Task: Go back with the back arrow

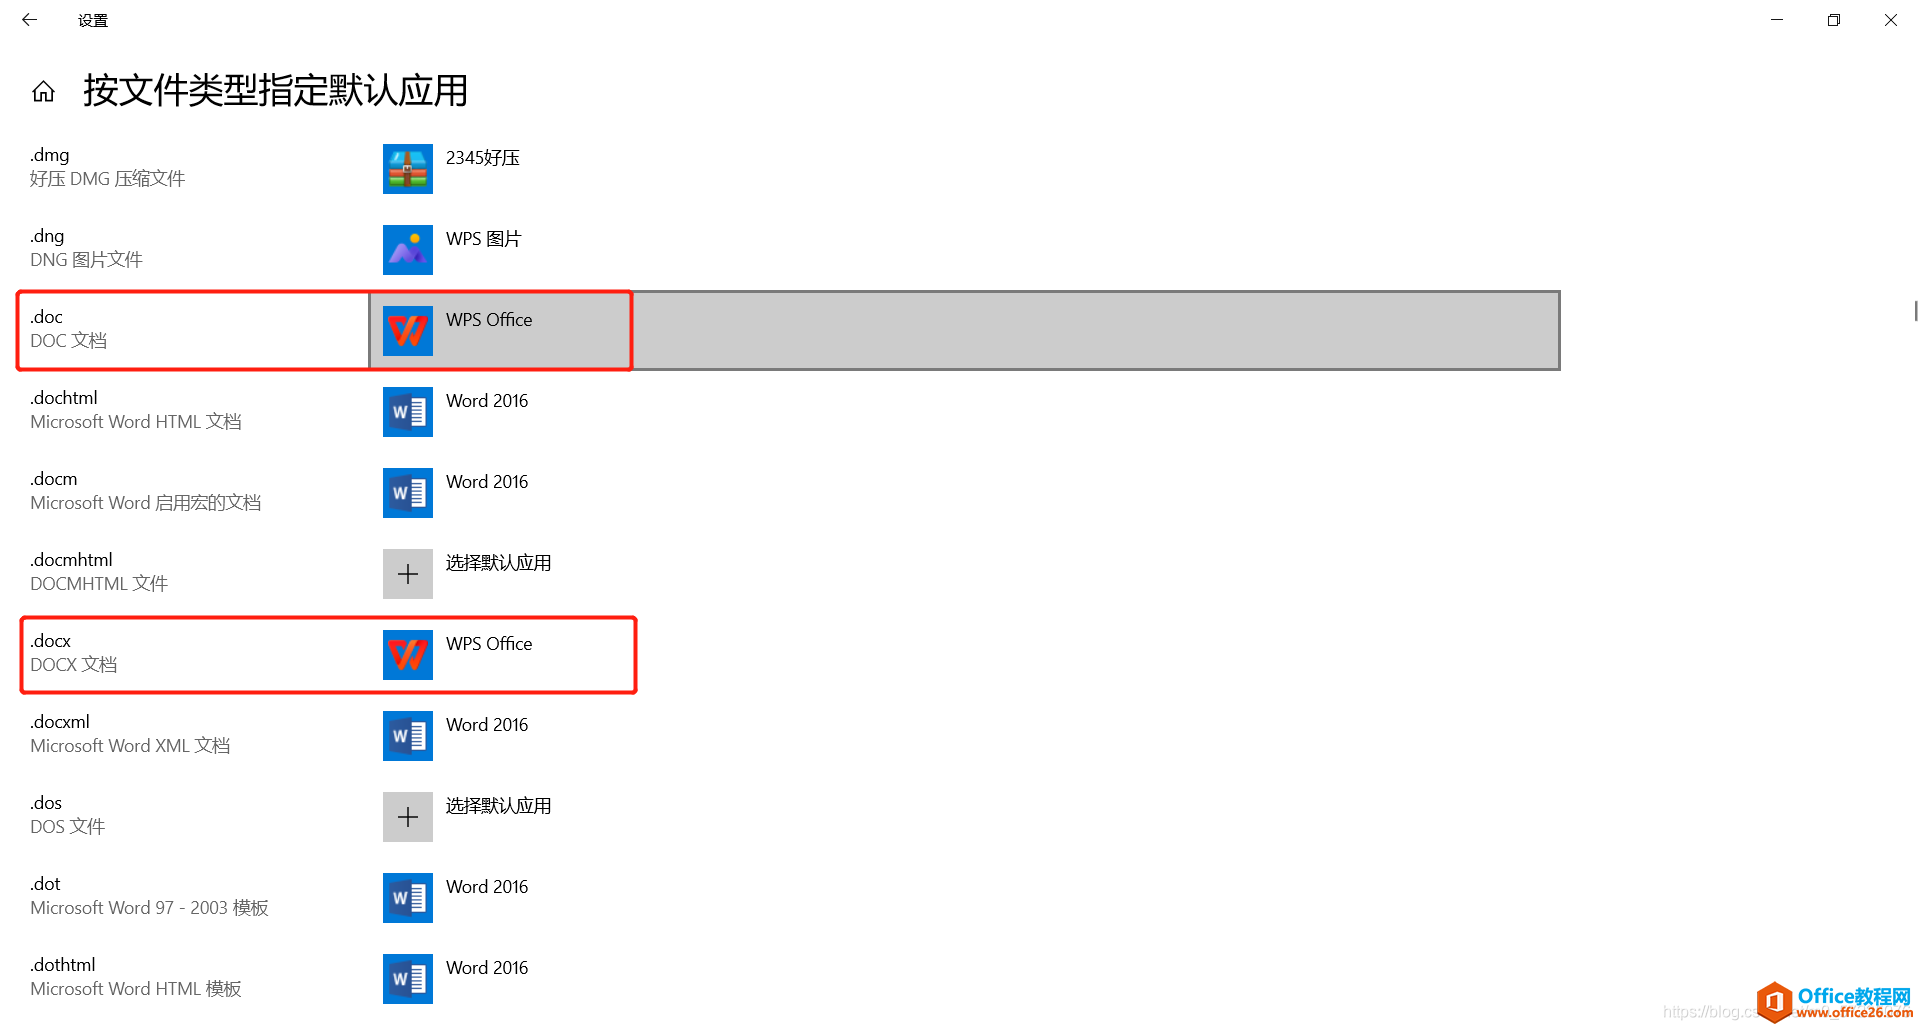Action: coord(29,20)
